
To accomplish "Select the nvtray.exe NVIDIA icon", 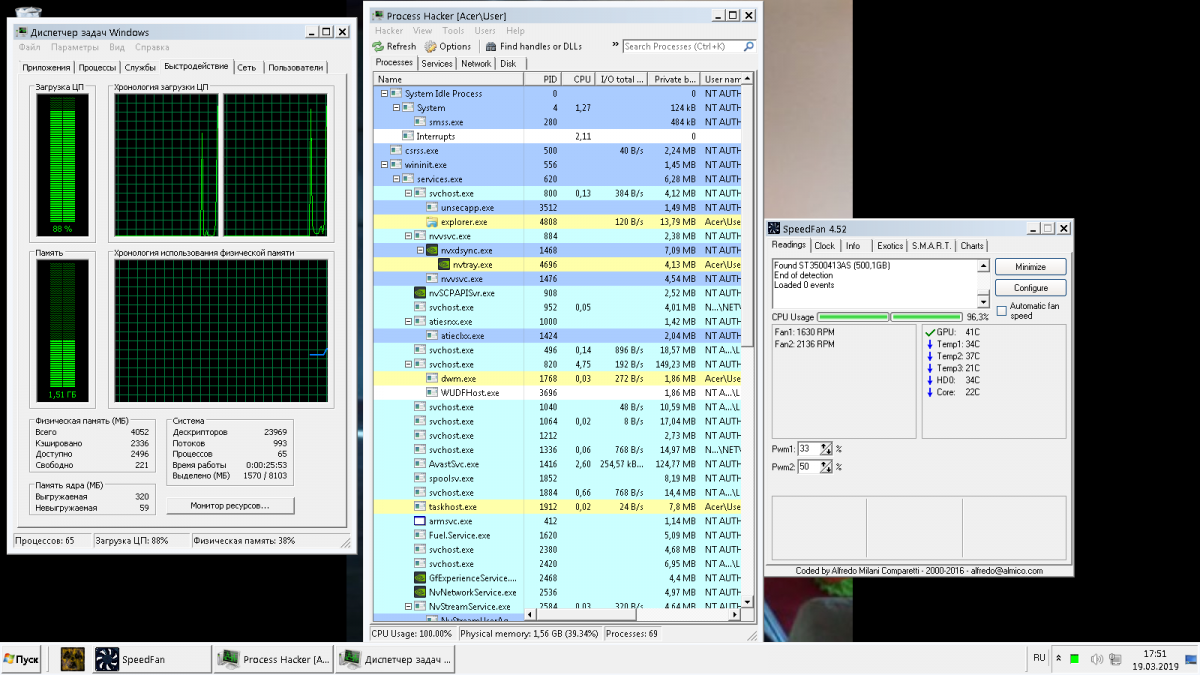I will click(444, 265).
